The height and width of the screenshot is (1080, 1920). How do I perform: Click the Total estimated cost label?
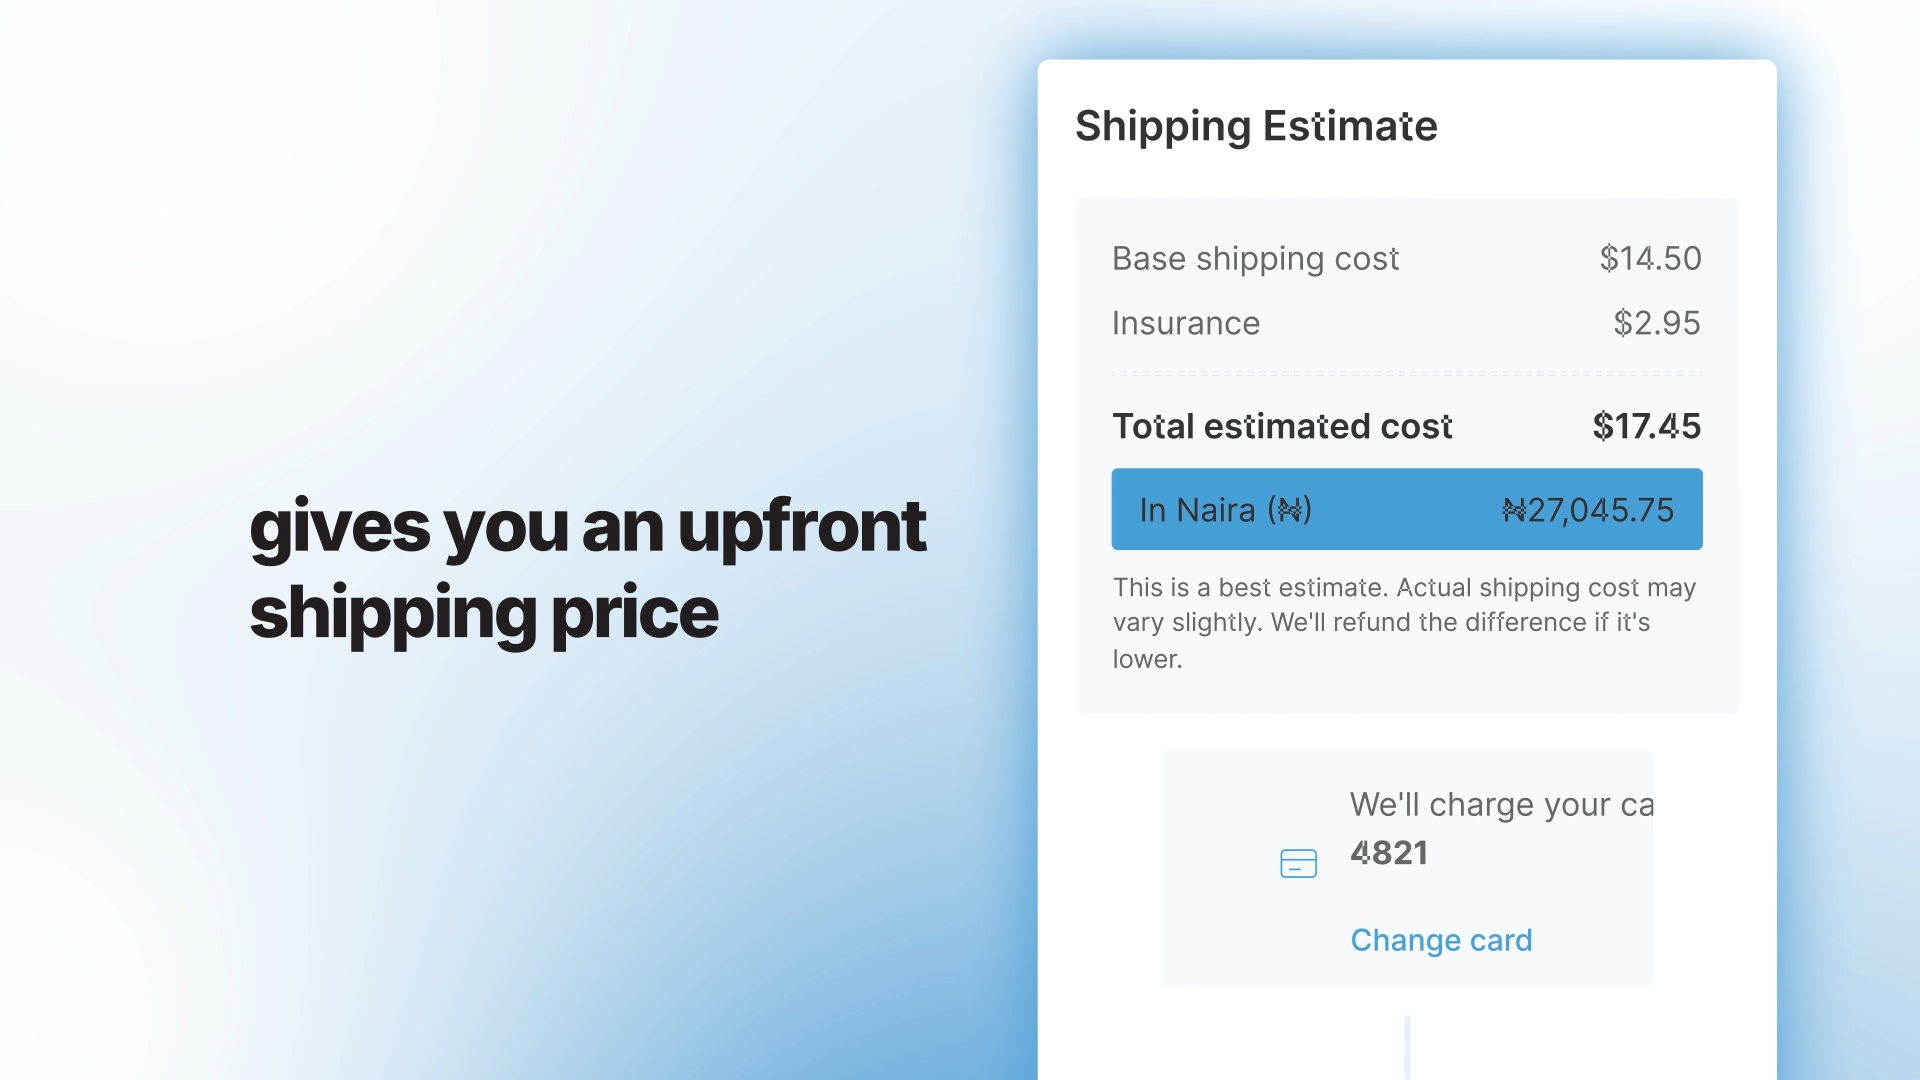1282,427
